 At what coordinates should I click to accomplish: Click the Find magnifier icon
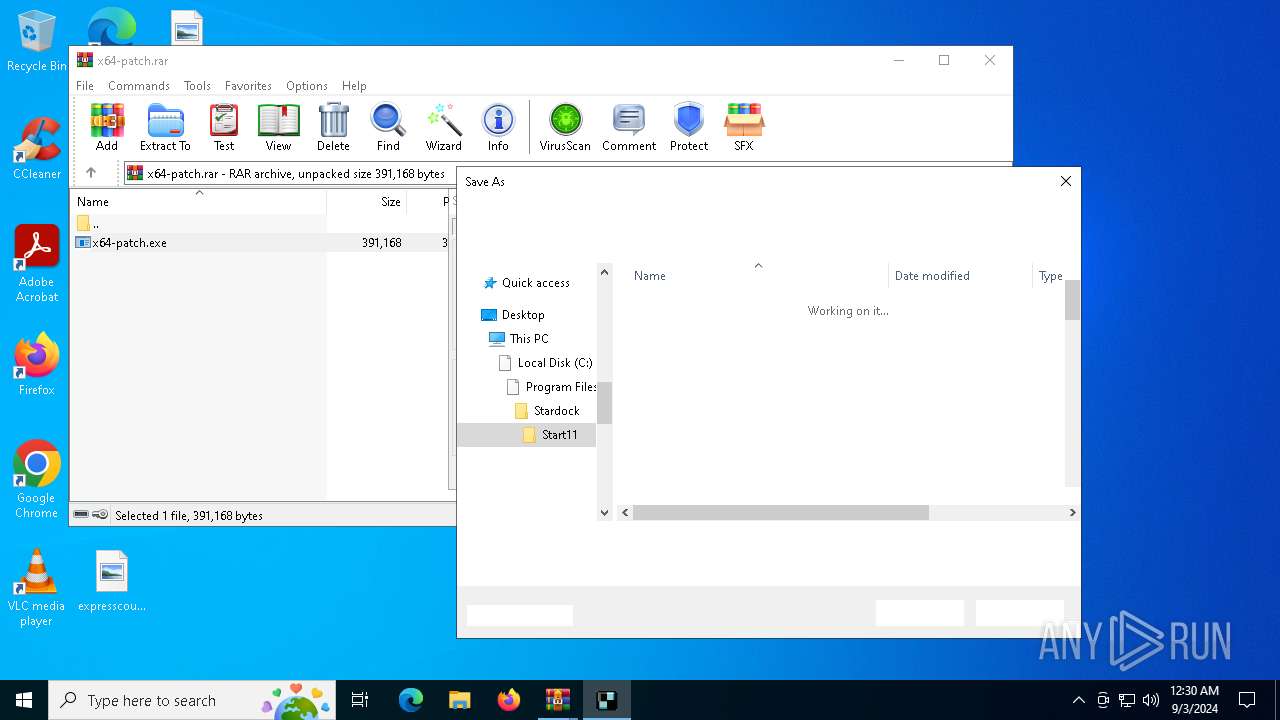tap(388, 127)
